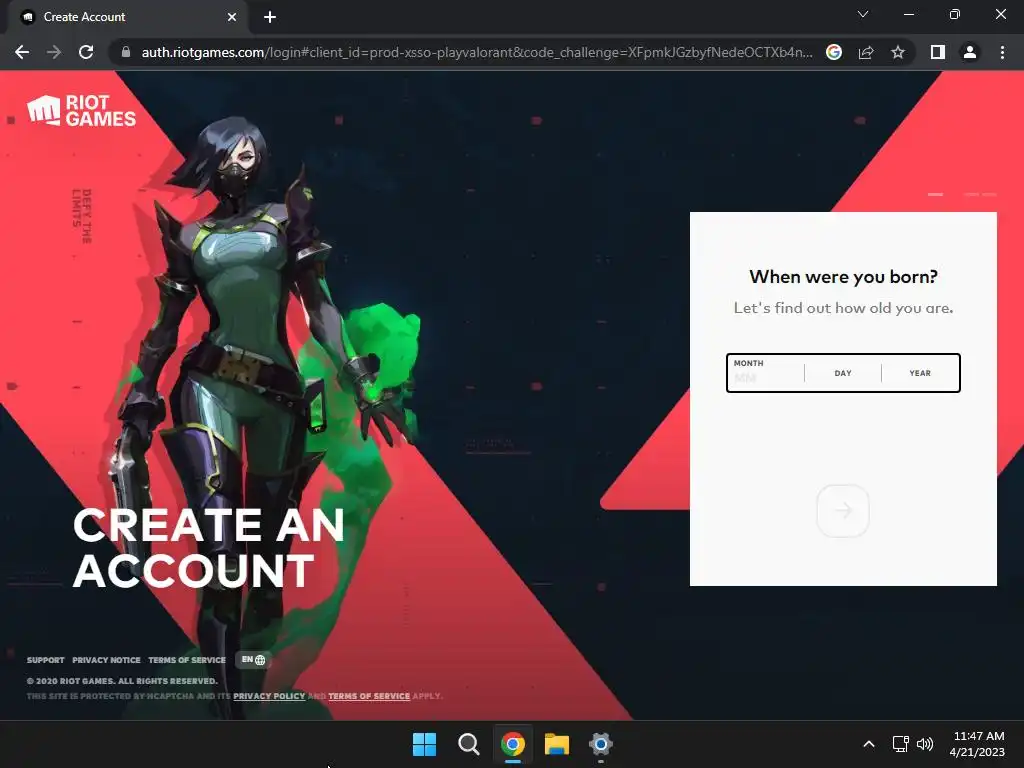Open the Privacy Notice link
The height and width of the screenshot is (768, 1024).
[106, 660]
